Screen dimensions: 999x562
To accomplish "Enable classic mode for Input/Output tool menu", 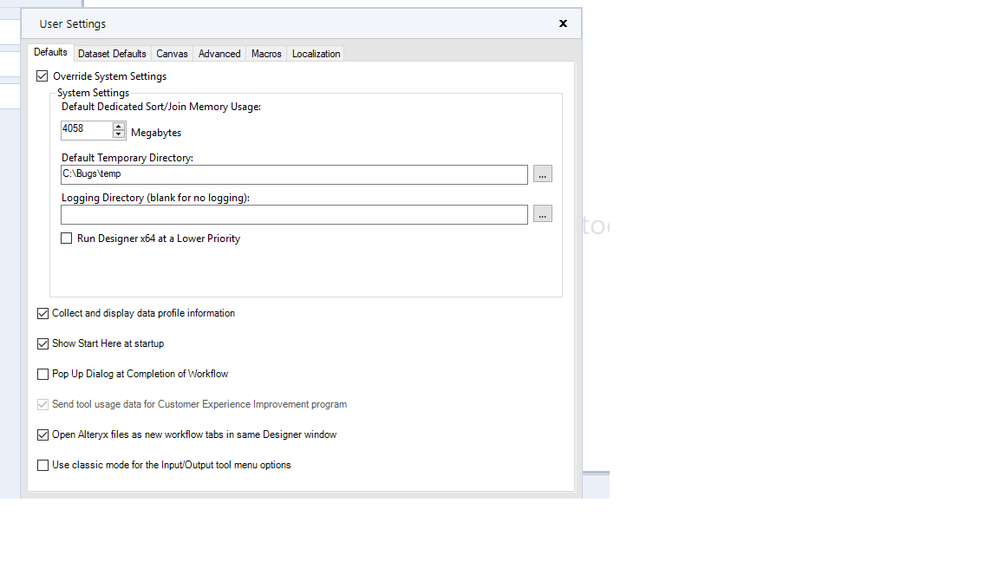I will (x=43, y=465).
